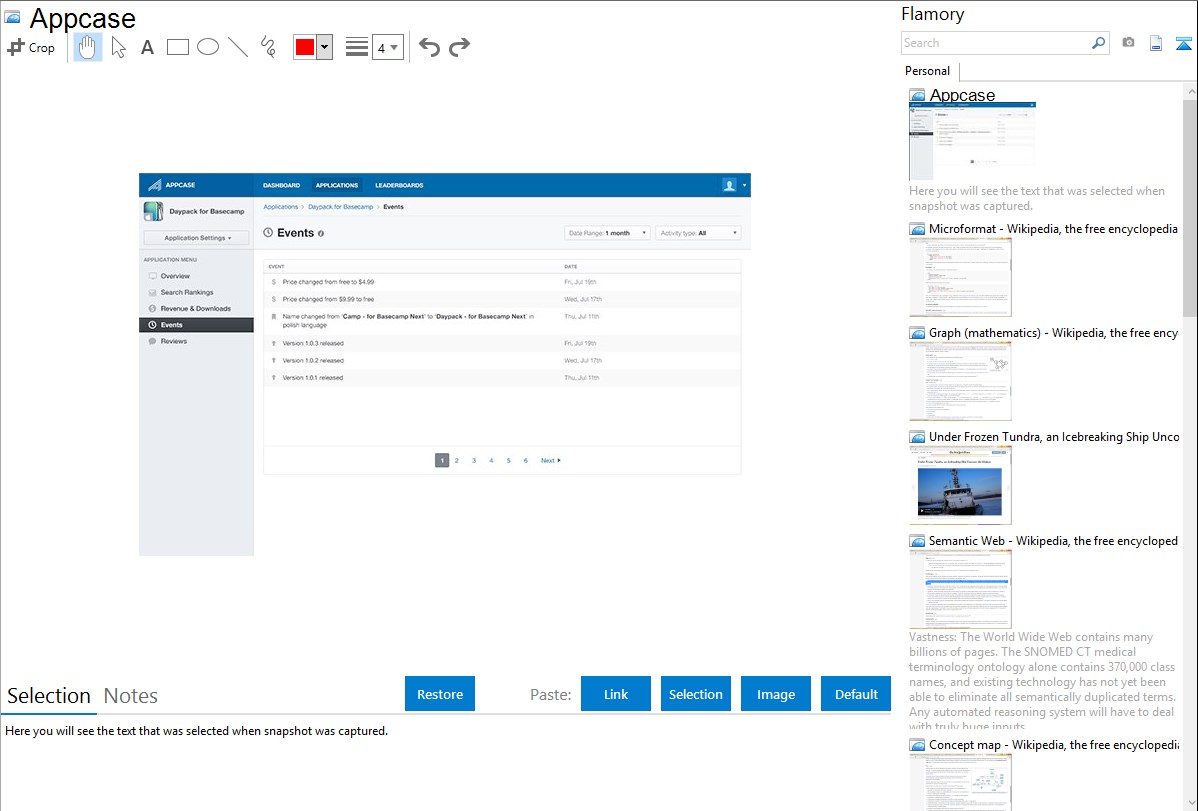Click the Restore button
Image resolution: width=1198 pixels, height=811 pixels.
tap(440, 694)
